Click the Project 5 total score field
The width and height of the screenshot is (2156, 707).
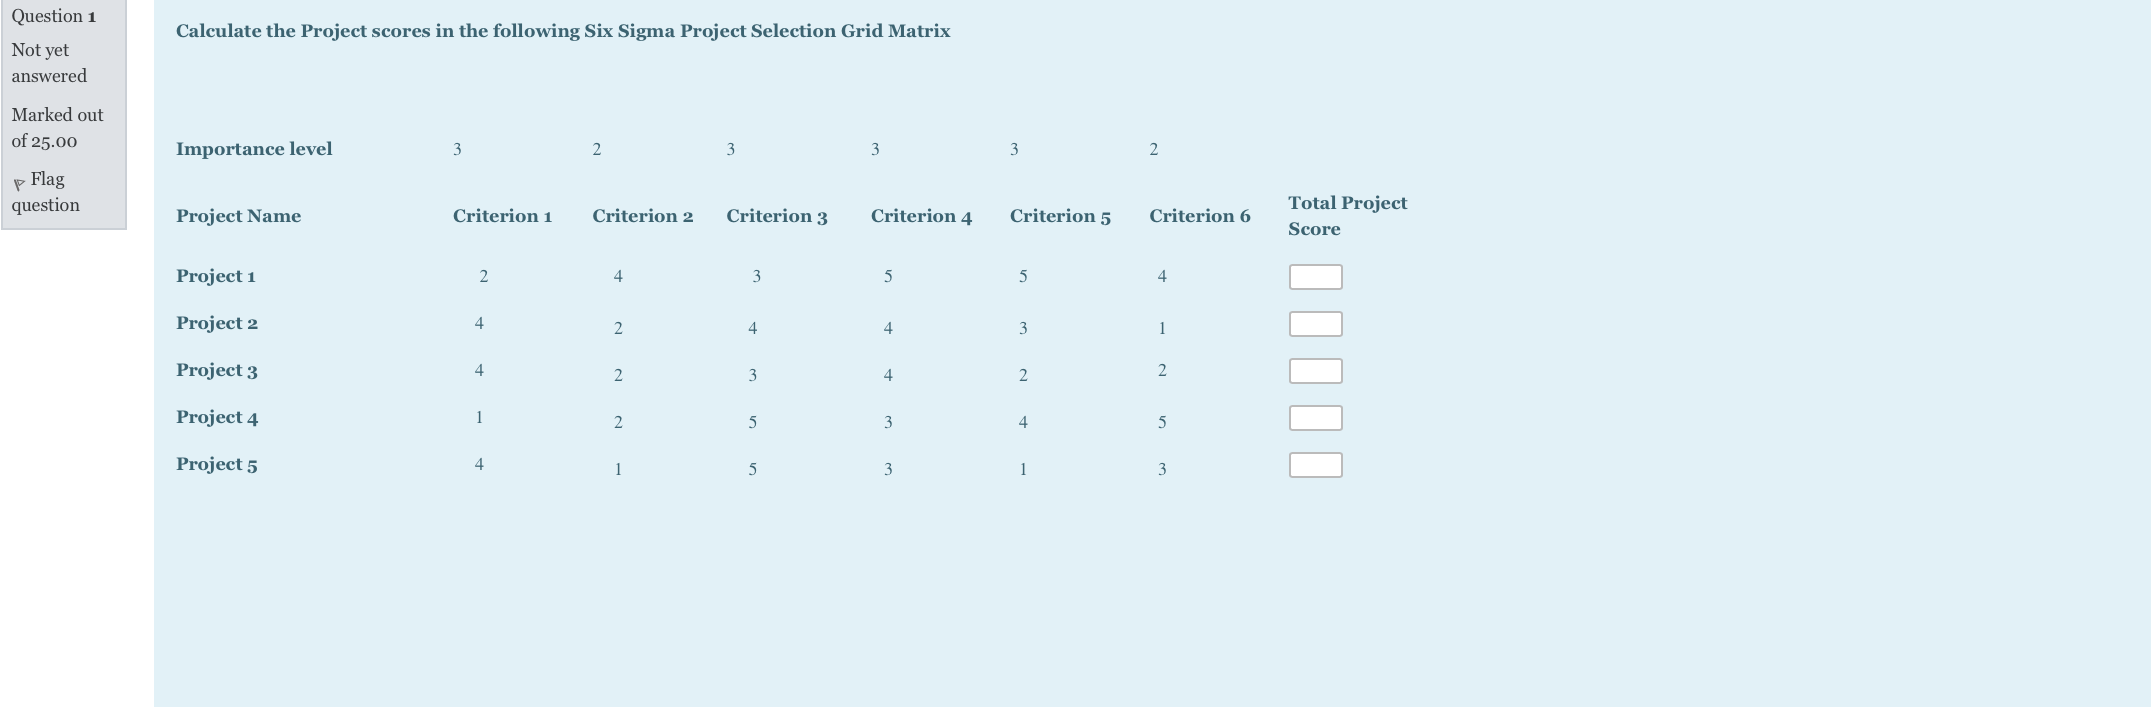click(1315, 465)
